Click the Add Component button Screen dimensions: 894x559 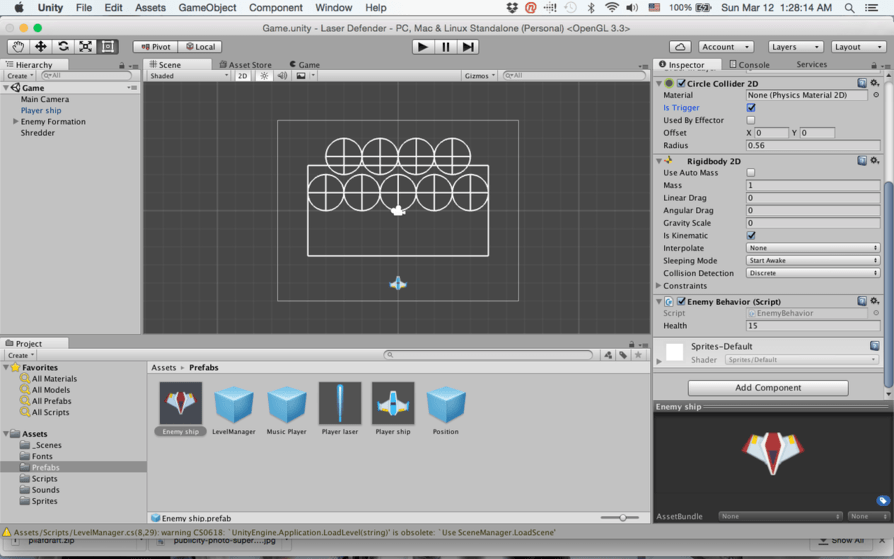click(768, 388)
